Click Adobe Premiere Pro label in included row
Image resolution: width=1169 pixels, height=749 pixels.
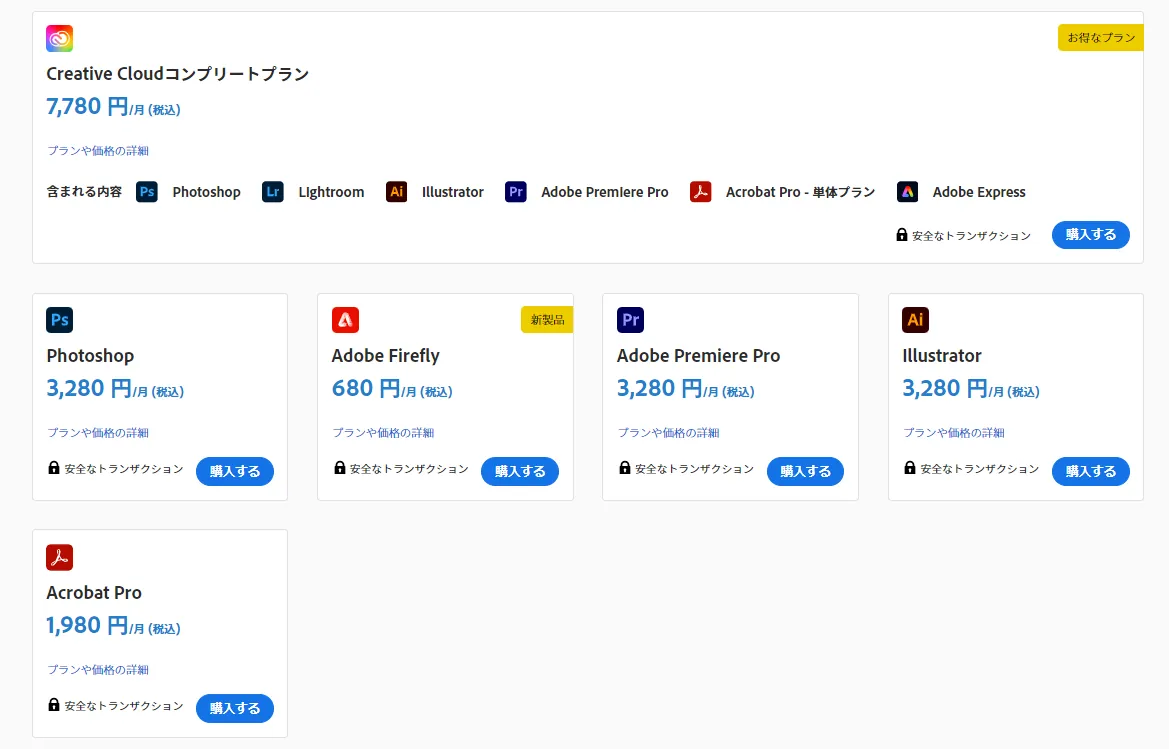605,192
